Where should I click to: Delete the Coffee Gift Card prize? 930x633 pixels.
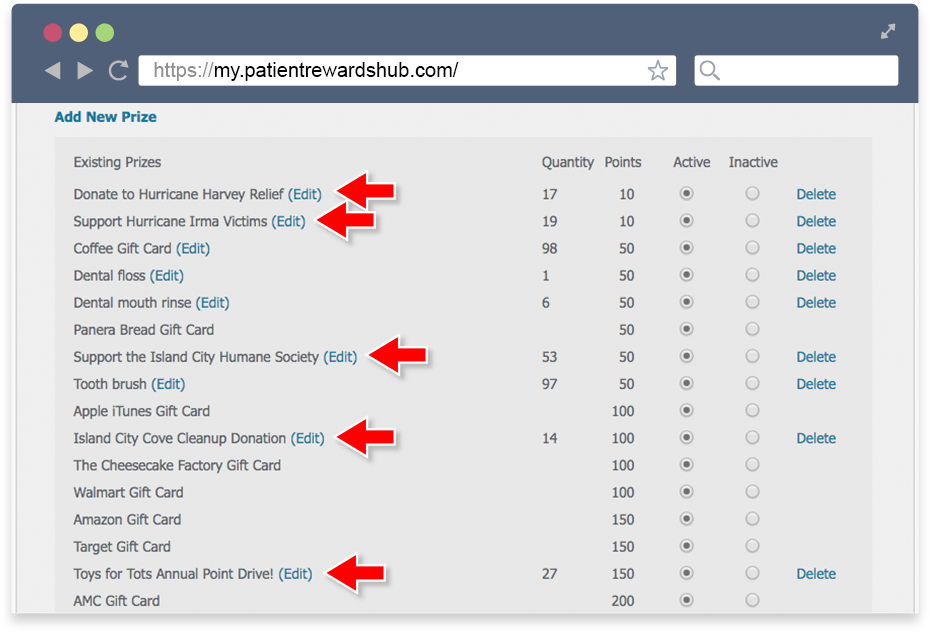(x=816, y=249)
